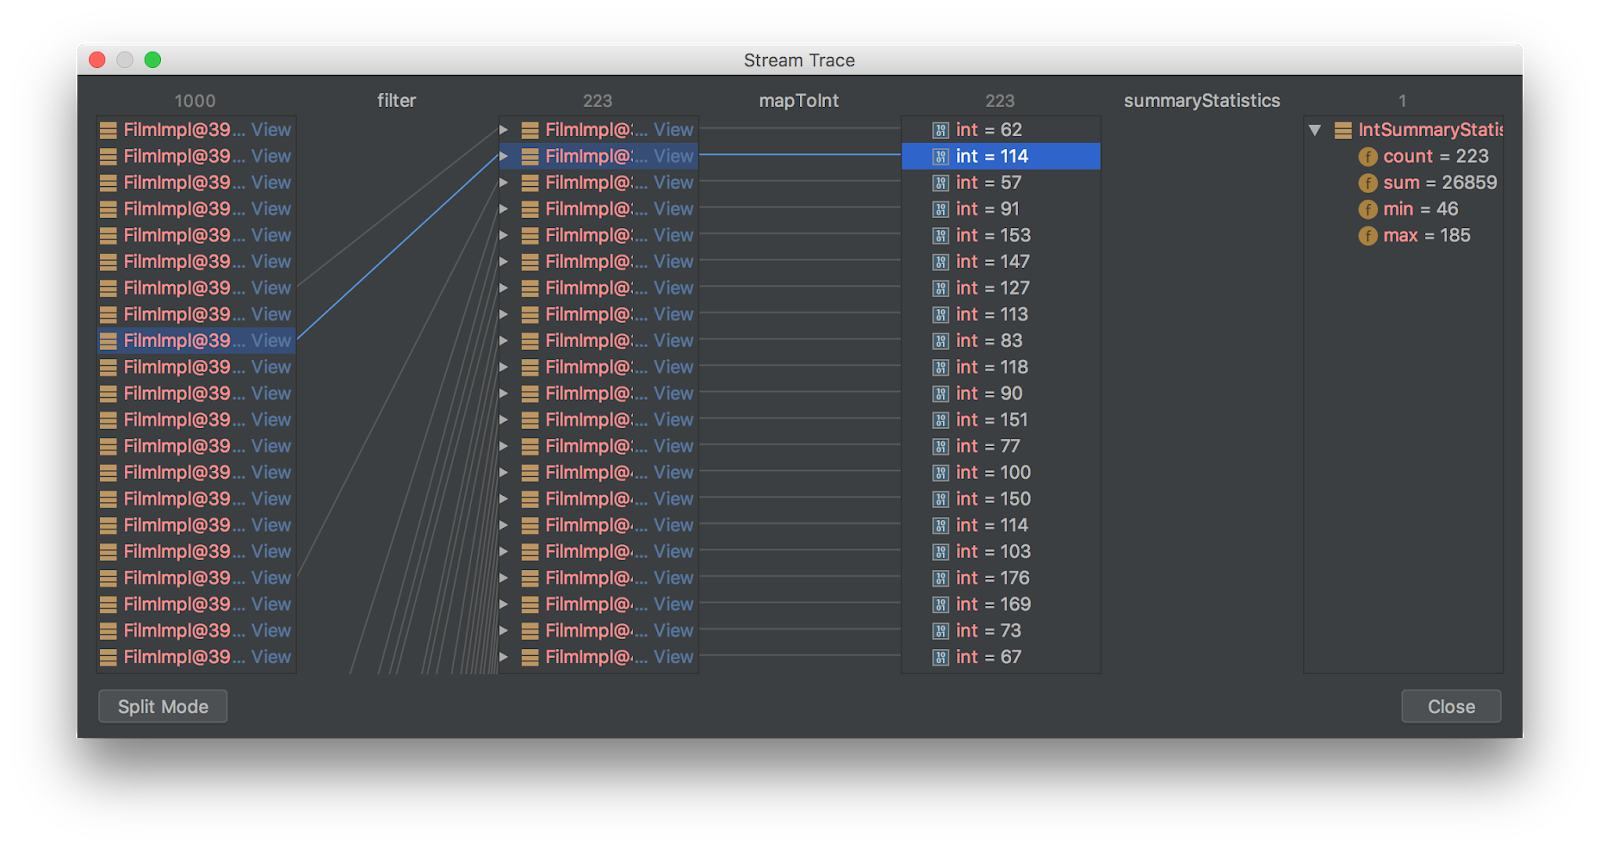Select the int = 103 value
Viewport: 1600px width, 849px height.
[x=993, y=552]
